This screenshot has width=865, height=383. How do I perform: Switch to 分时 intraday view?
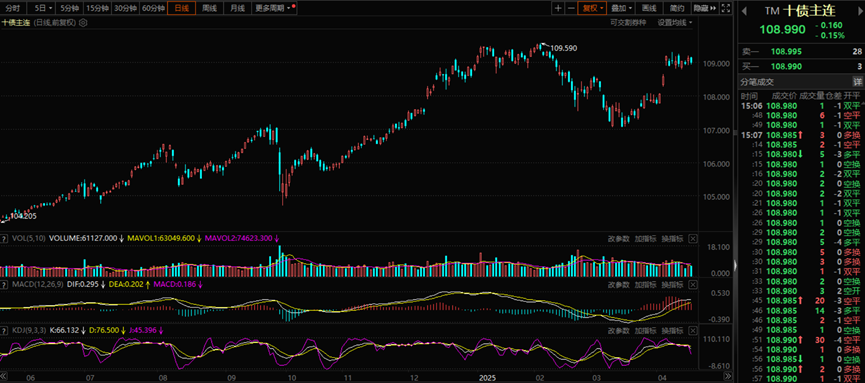point(13,8)
